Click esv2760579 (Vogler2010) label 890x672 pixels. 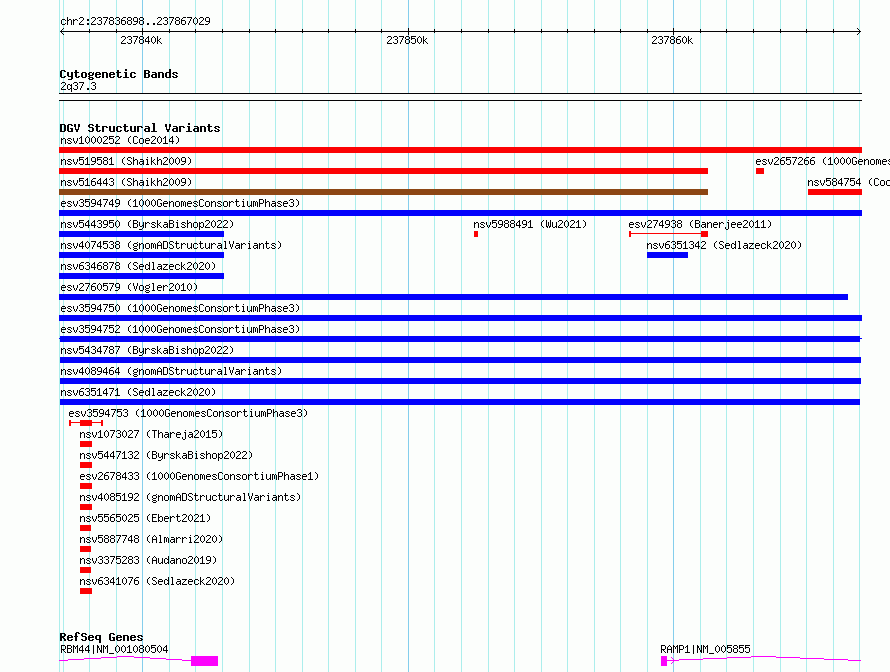[x=129, y=287]
